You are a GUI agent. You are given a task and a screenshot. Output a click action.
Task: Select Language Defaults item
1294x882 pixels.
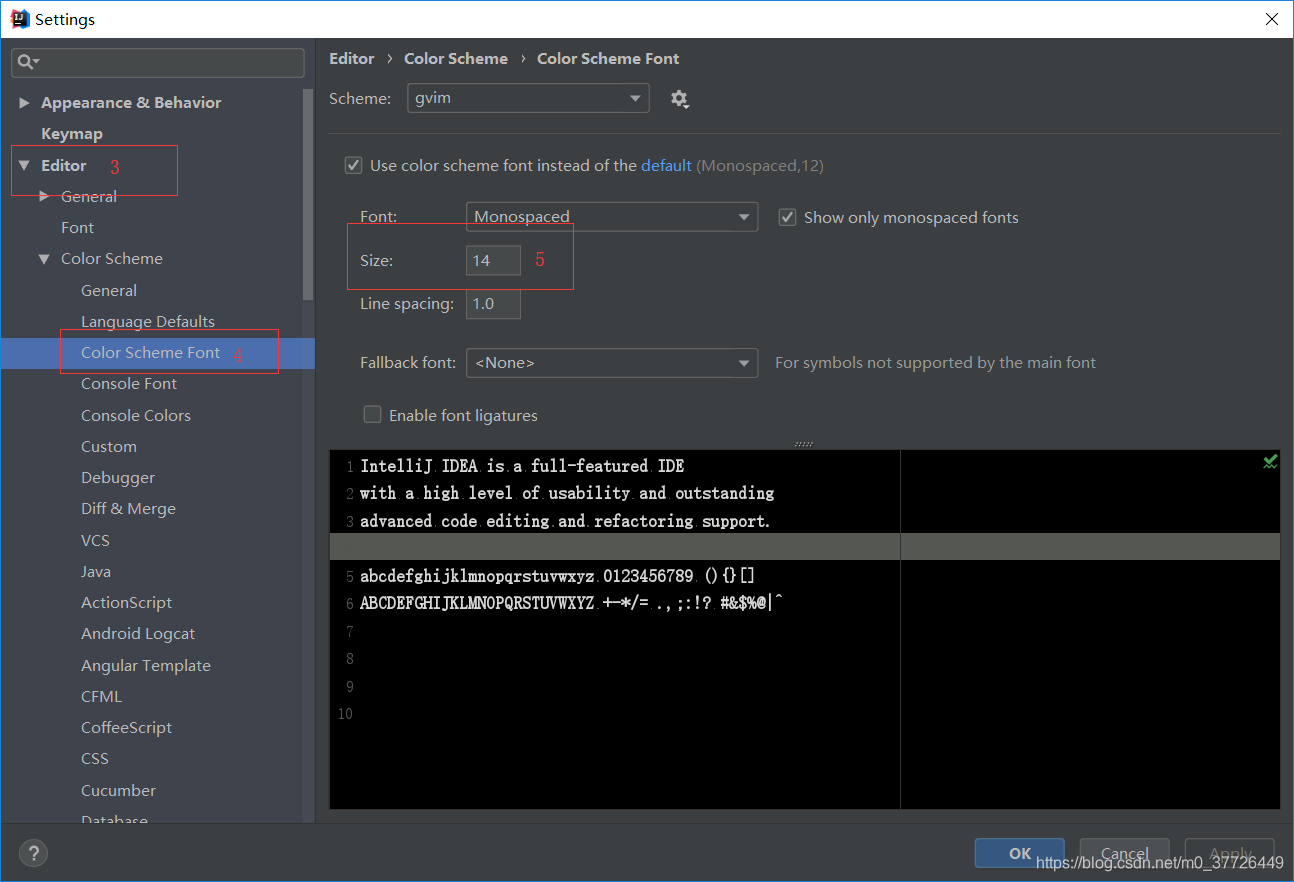point(148,321)
